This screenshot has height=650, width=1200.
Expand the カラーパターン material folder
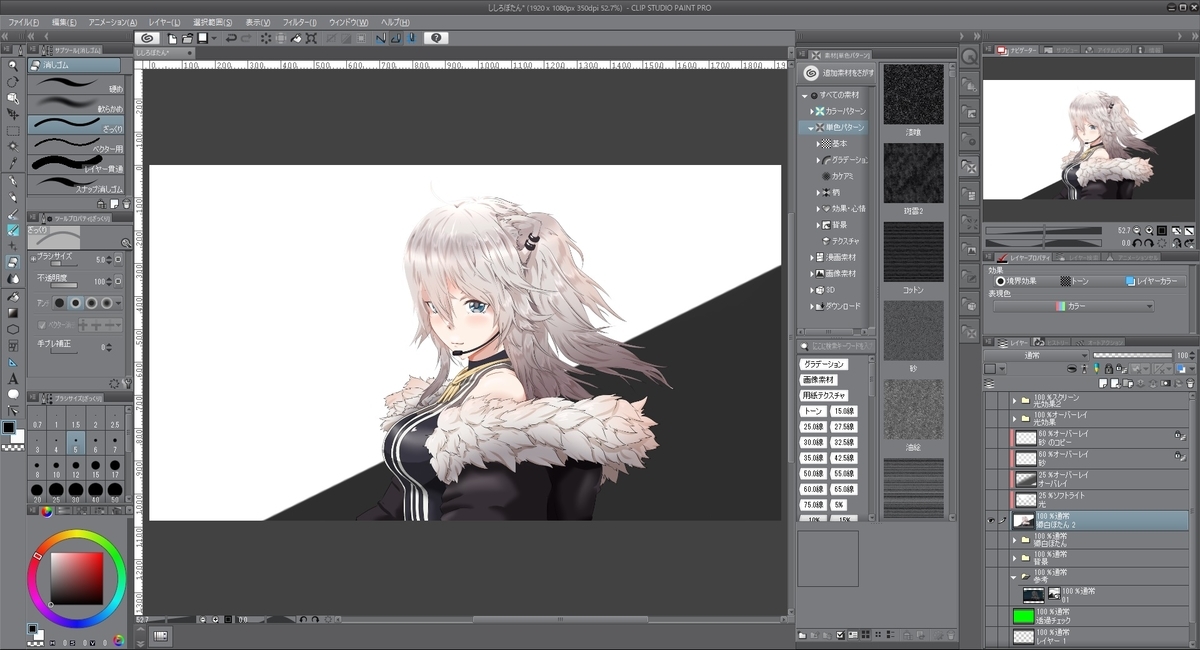pyautogui.click(x=811, y=111)
